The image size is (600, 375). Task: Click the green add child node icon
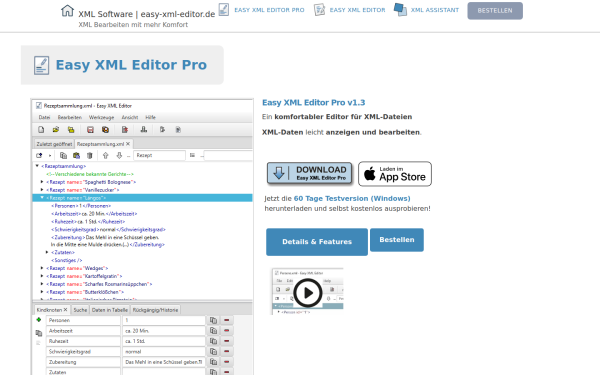[x=39, y=320]
